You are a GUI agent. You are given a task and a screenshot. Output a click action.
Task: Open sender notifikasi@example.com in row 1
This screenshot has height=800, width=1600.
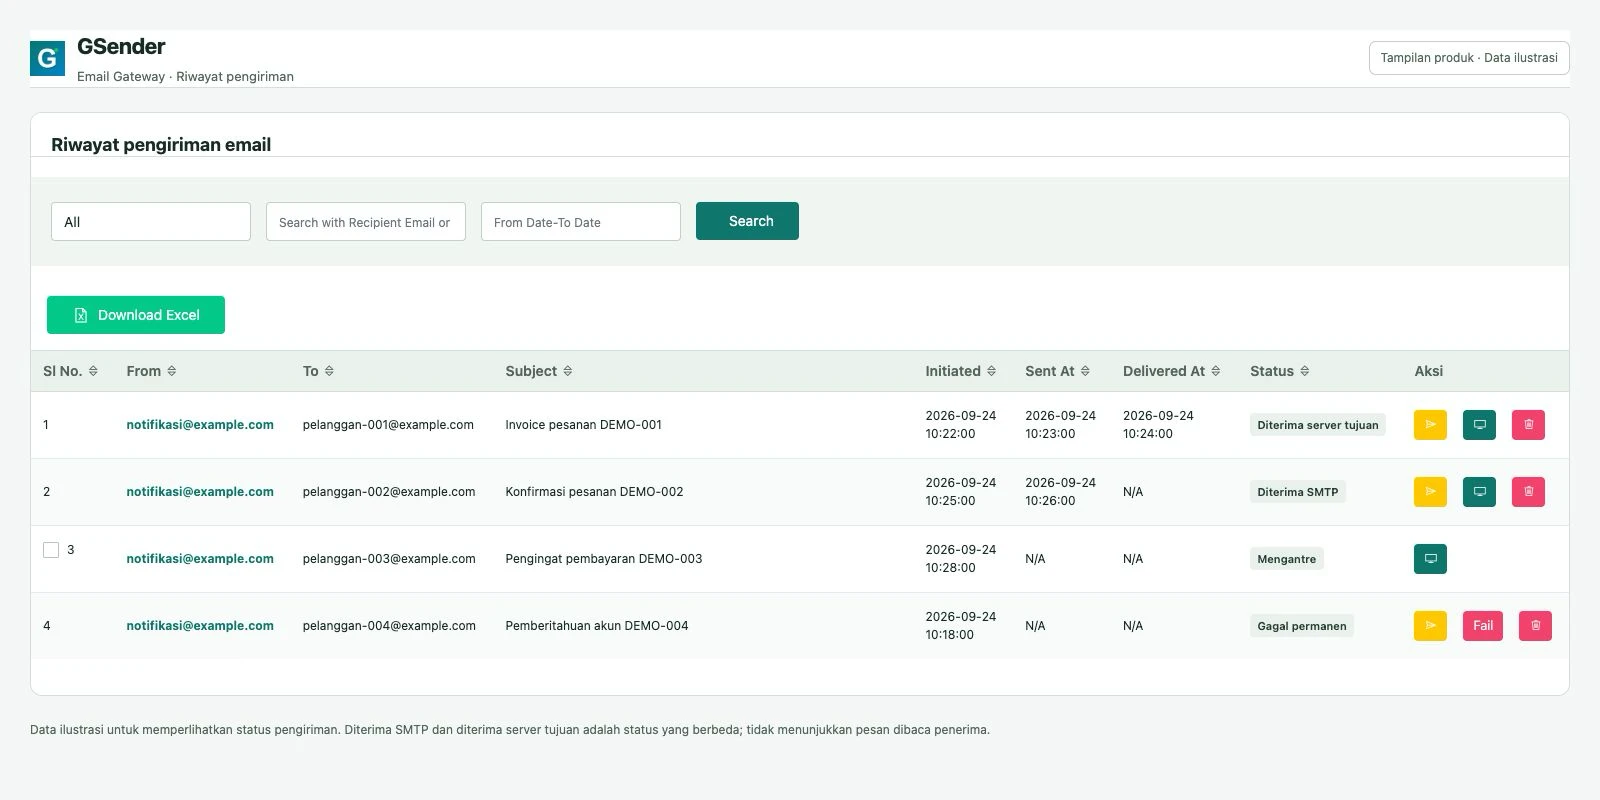200,425
